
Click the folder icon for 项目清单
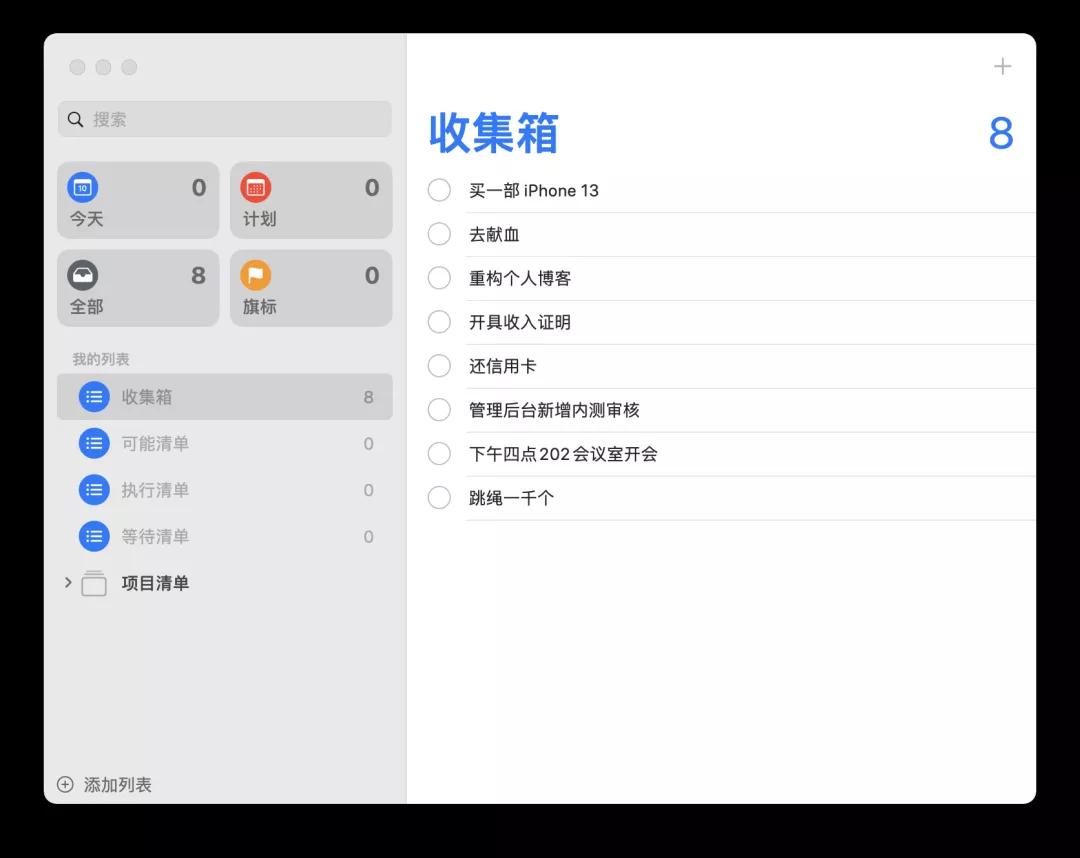(94, 583)
